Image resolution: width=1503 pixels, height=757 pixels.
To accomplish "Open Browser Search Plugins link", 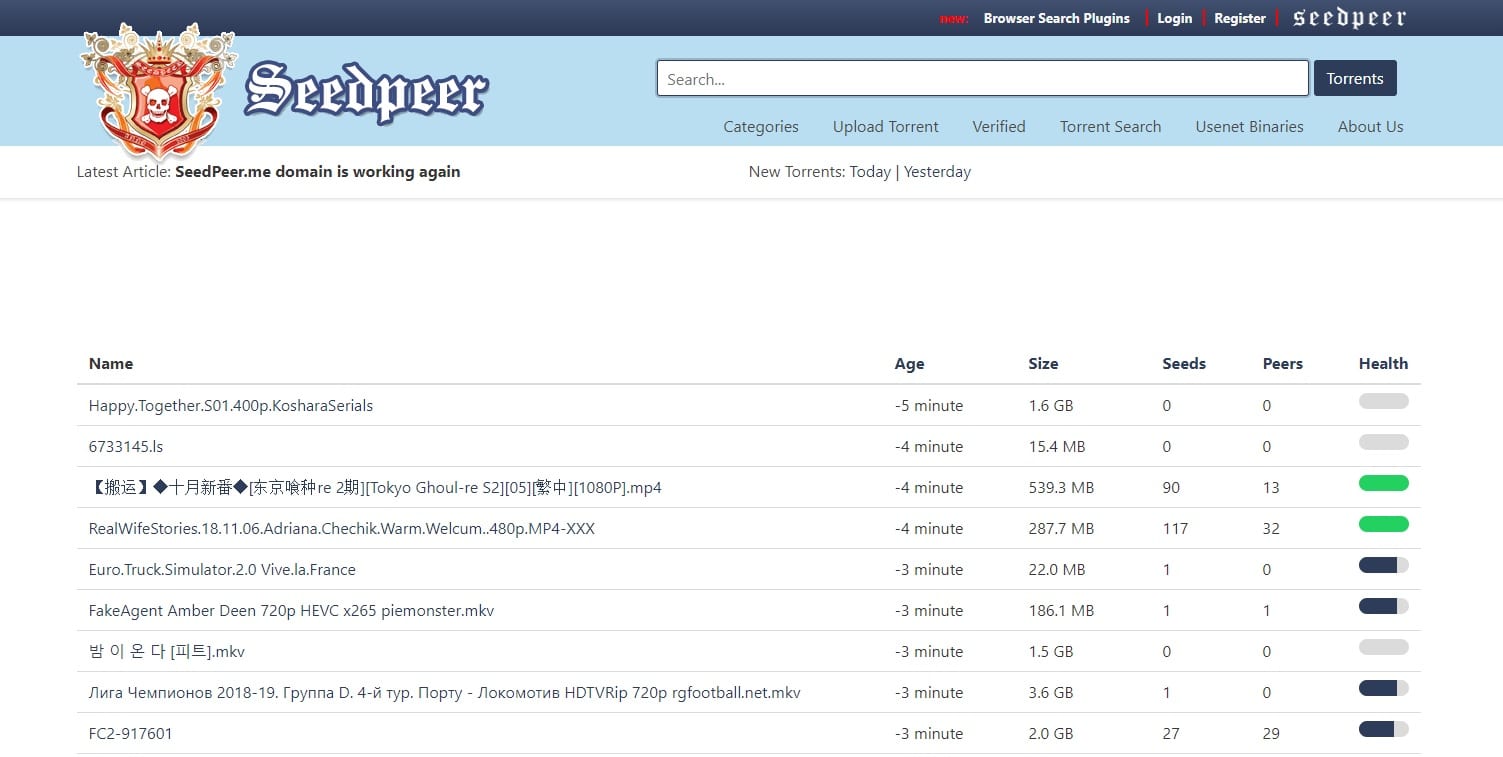I will click(1056, 18).
